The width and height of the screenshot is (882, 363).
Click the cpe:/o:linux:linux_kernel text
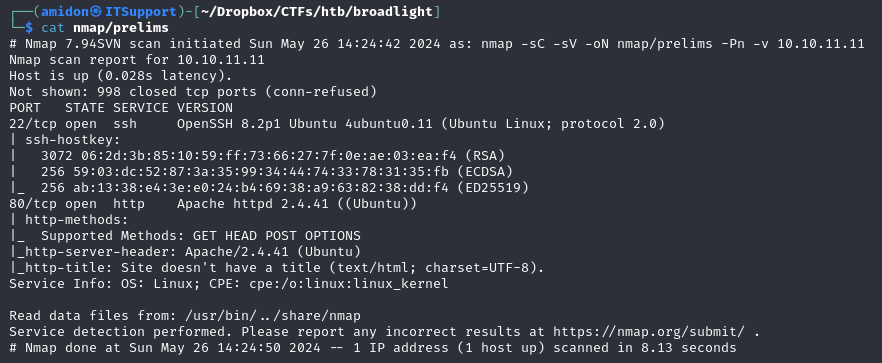(x=349, y=284)
